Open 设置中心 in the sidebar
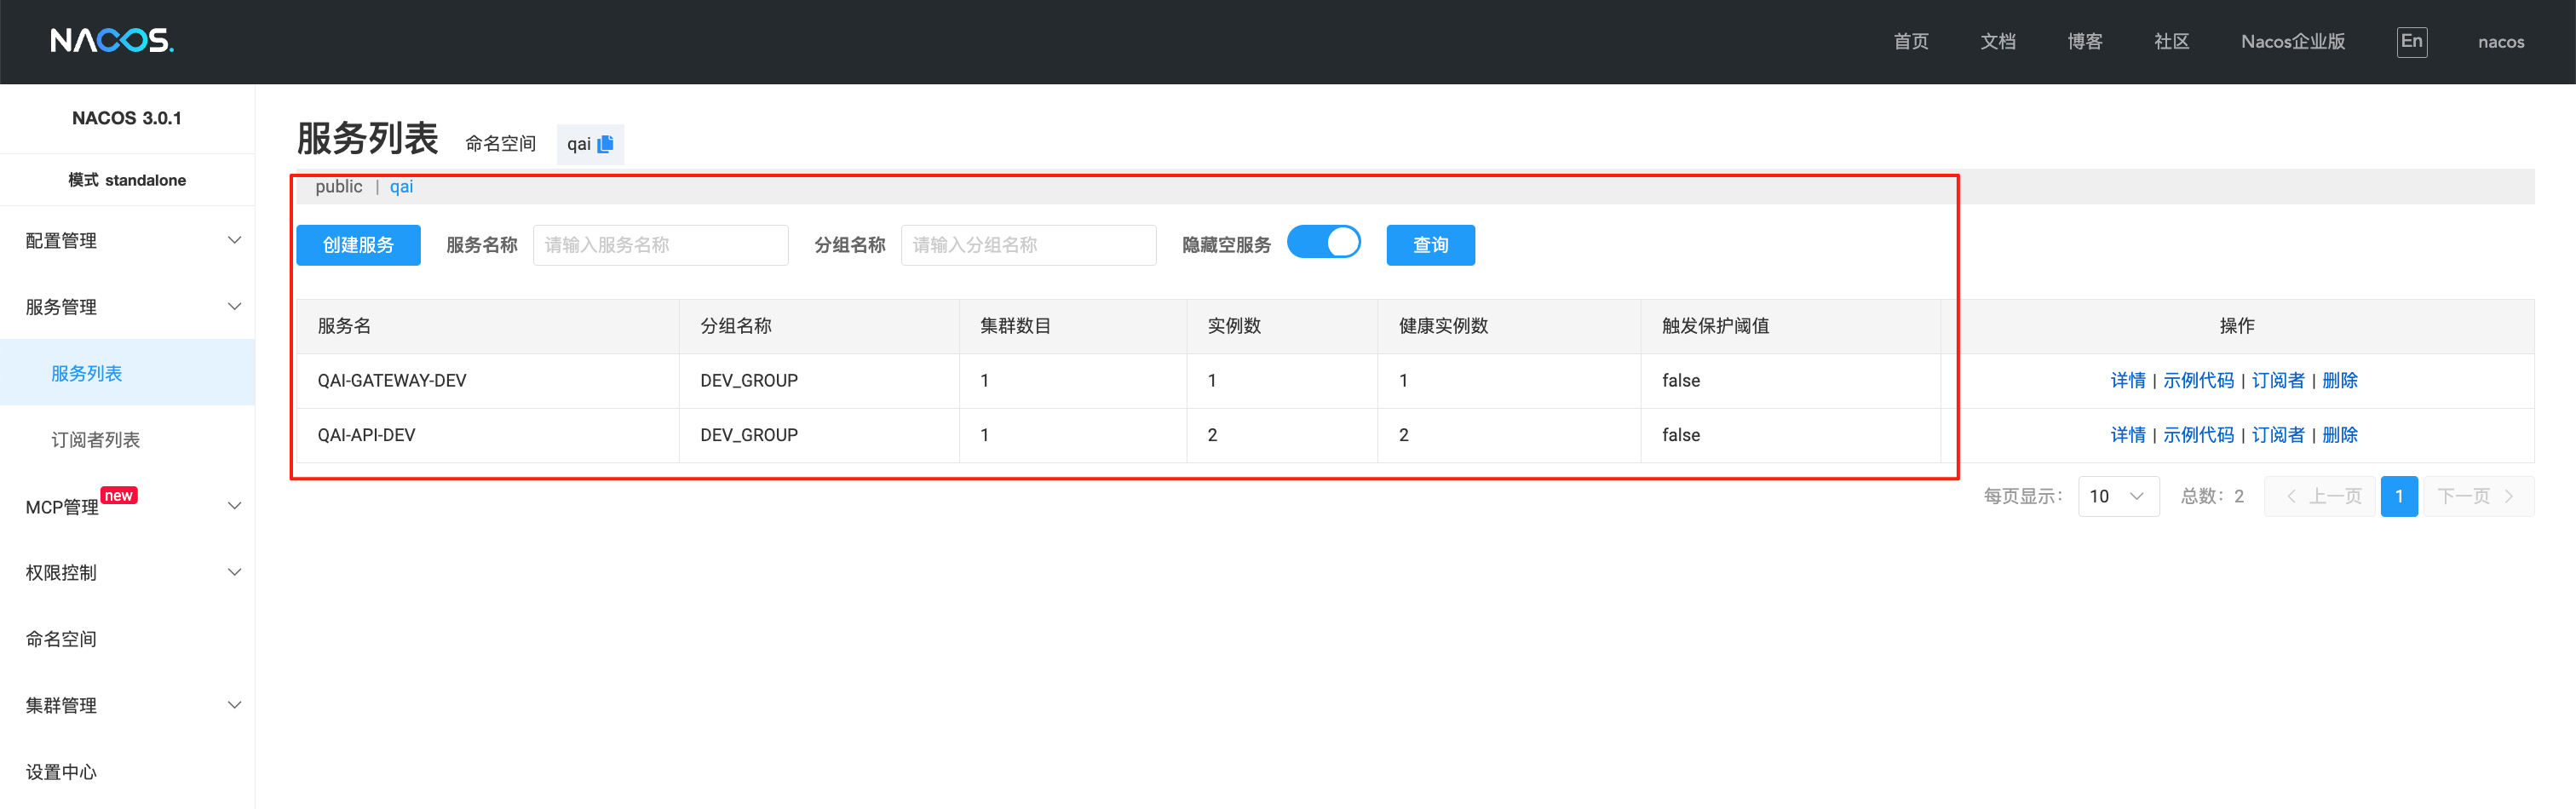 (x=127, y=772)
